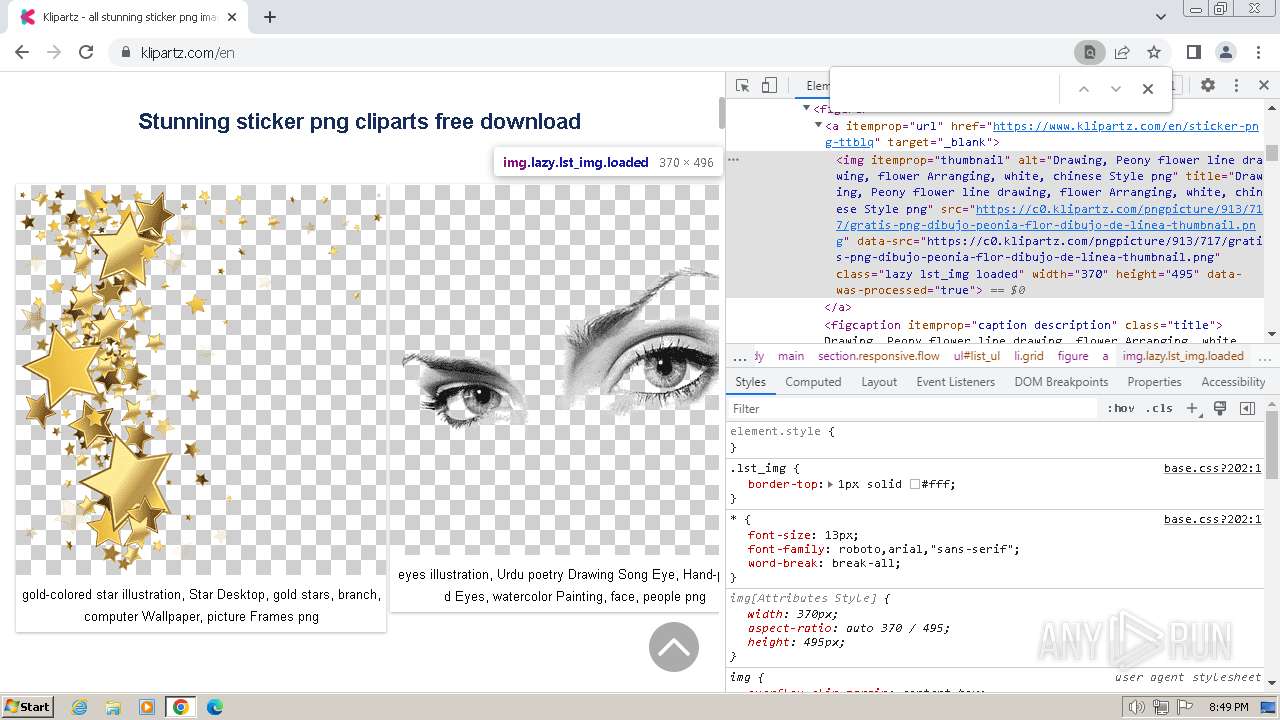
Task: Switch to the Accessibility tab
Action: click(x=1233, y=382)
